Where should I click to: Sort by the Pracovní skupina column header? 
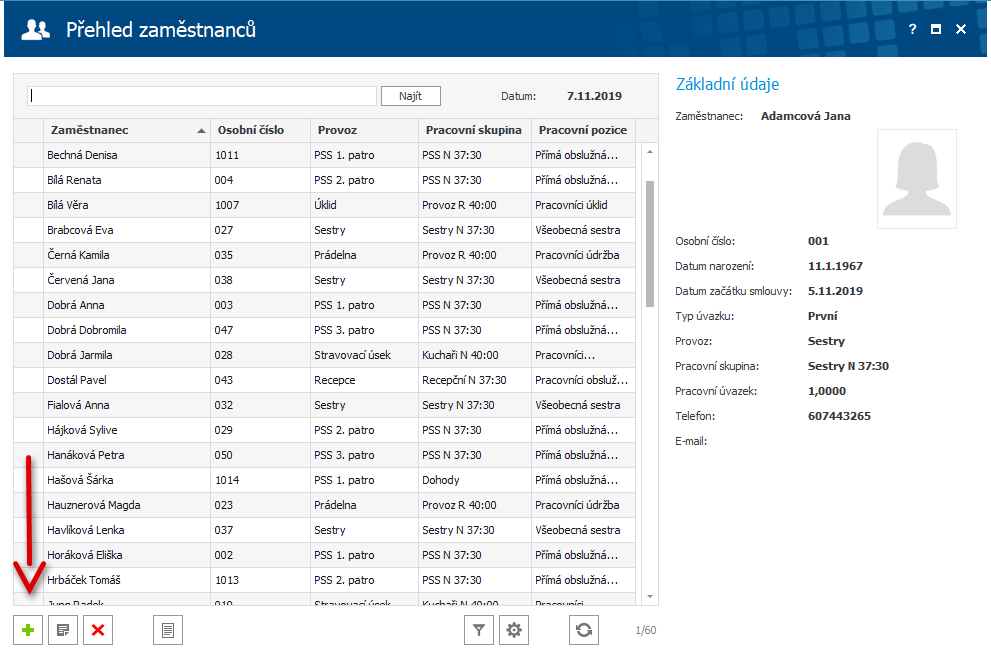pyautogui.click(x=475, y=130)
